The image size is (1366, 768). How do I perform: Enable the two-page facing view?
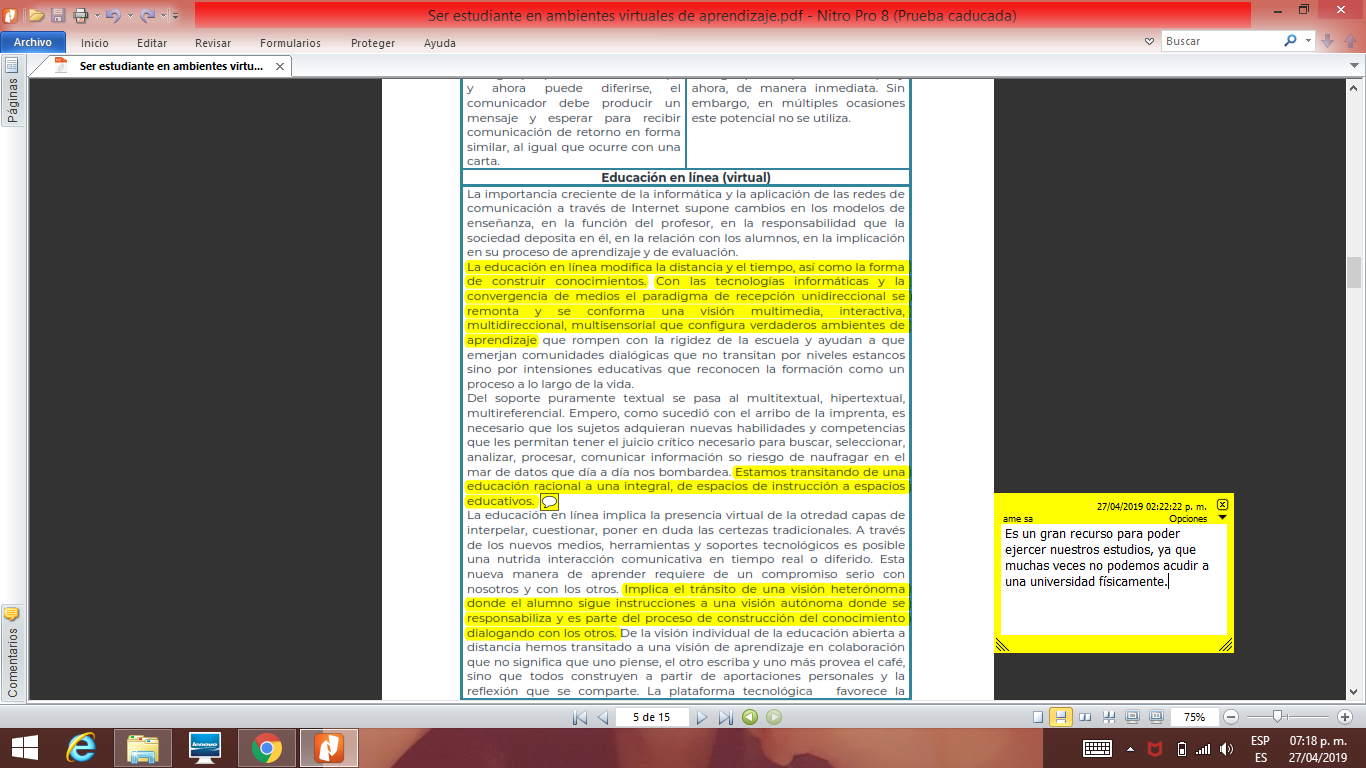(1085, 717)
